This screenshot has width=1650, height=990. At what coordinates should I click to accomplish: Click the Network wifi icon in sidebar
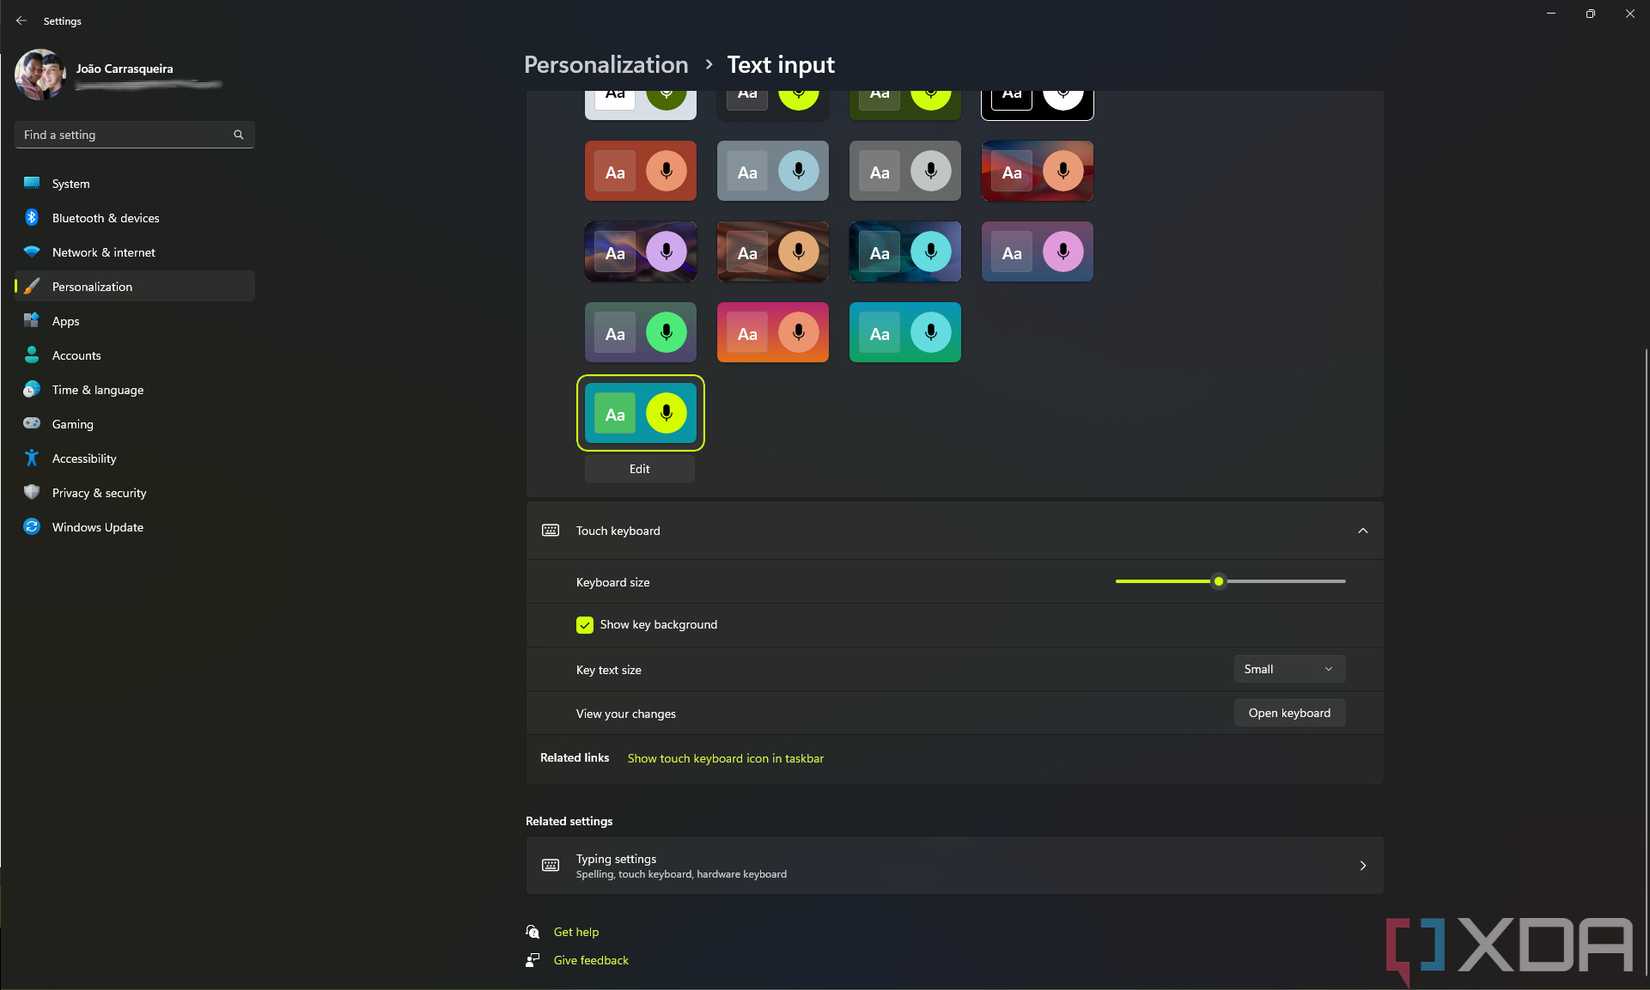[32, 252]
